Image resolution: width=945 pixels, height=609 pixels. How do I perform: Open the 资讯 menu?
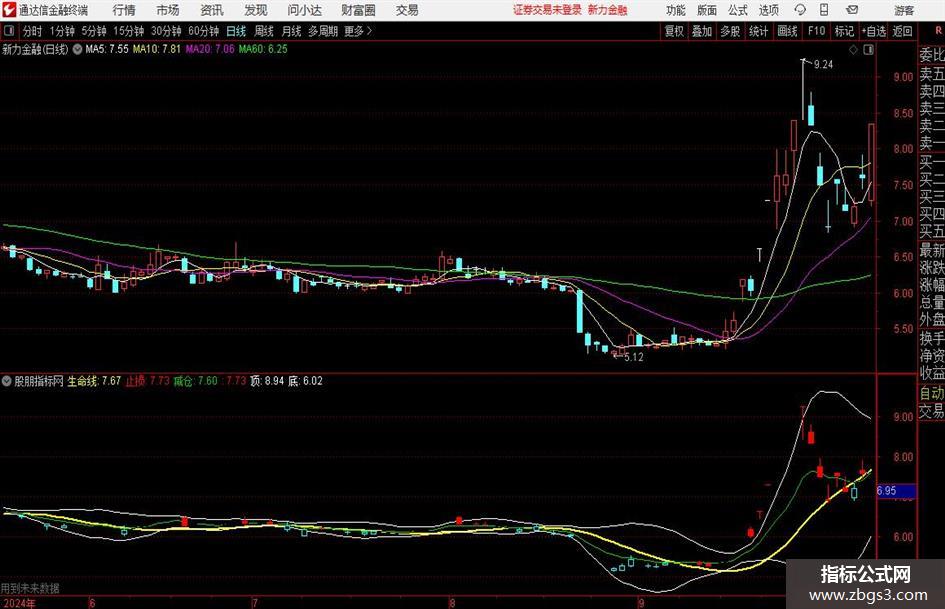coord(212,10)
